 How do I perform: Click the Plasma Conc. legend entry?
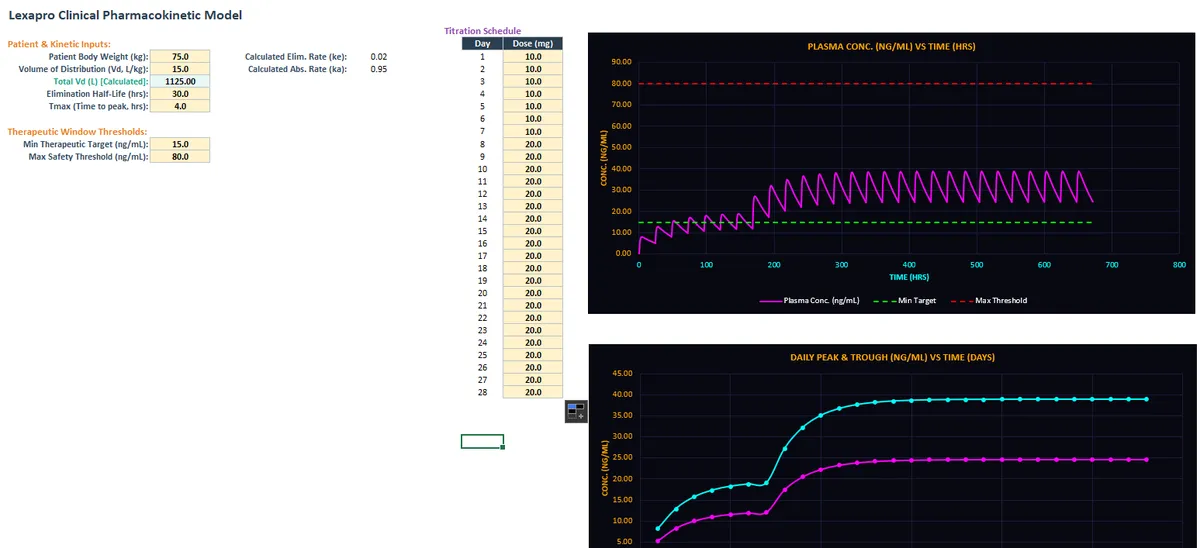(809, 300)
